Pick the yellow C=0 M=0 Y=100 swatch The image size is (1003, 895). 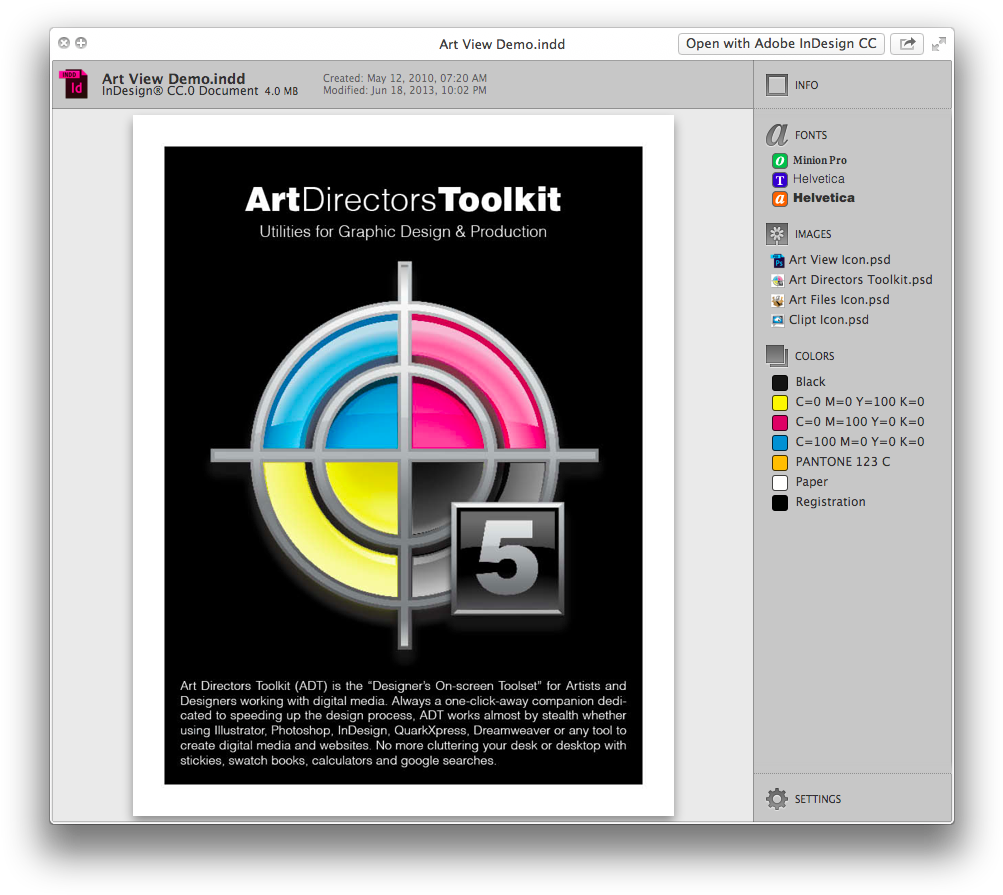click(x=780, y=402)
